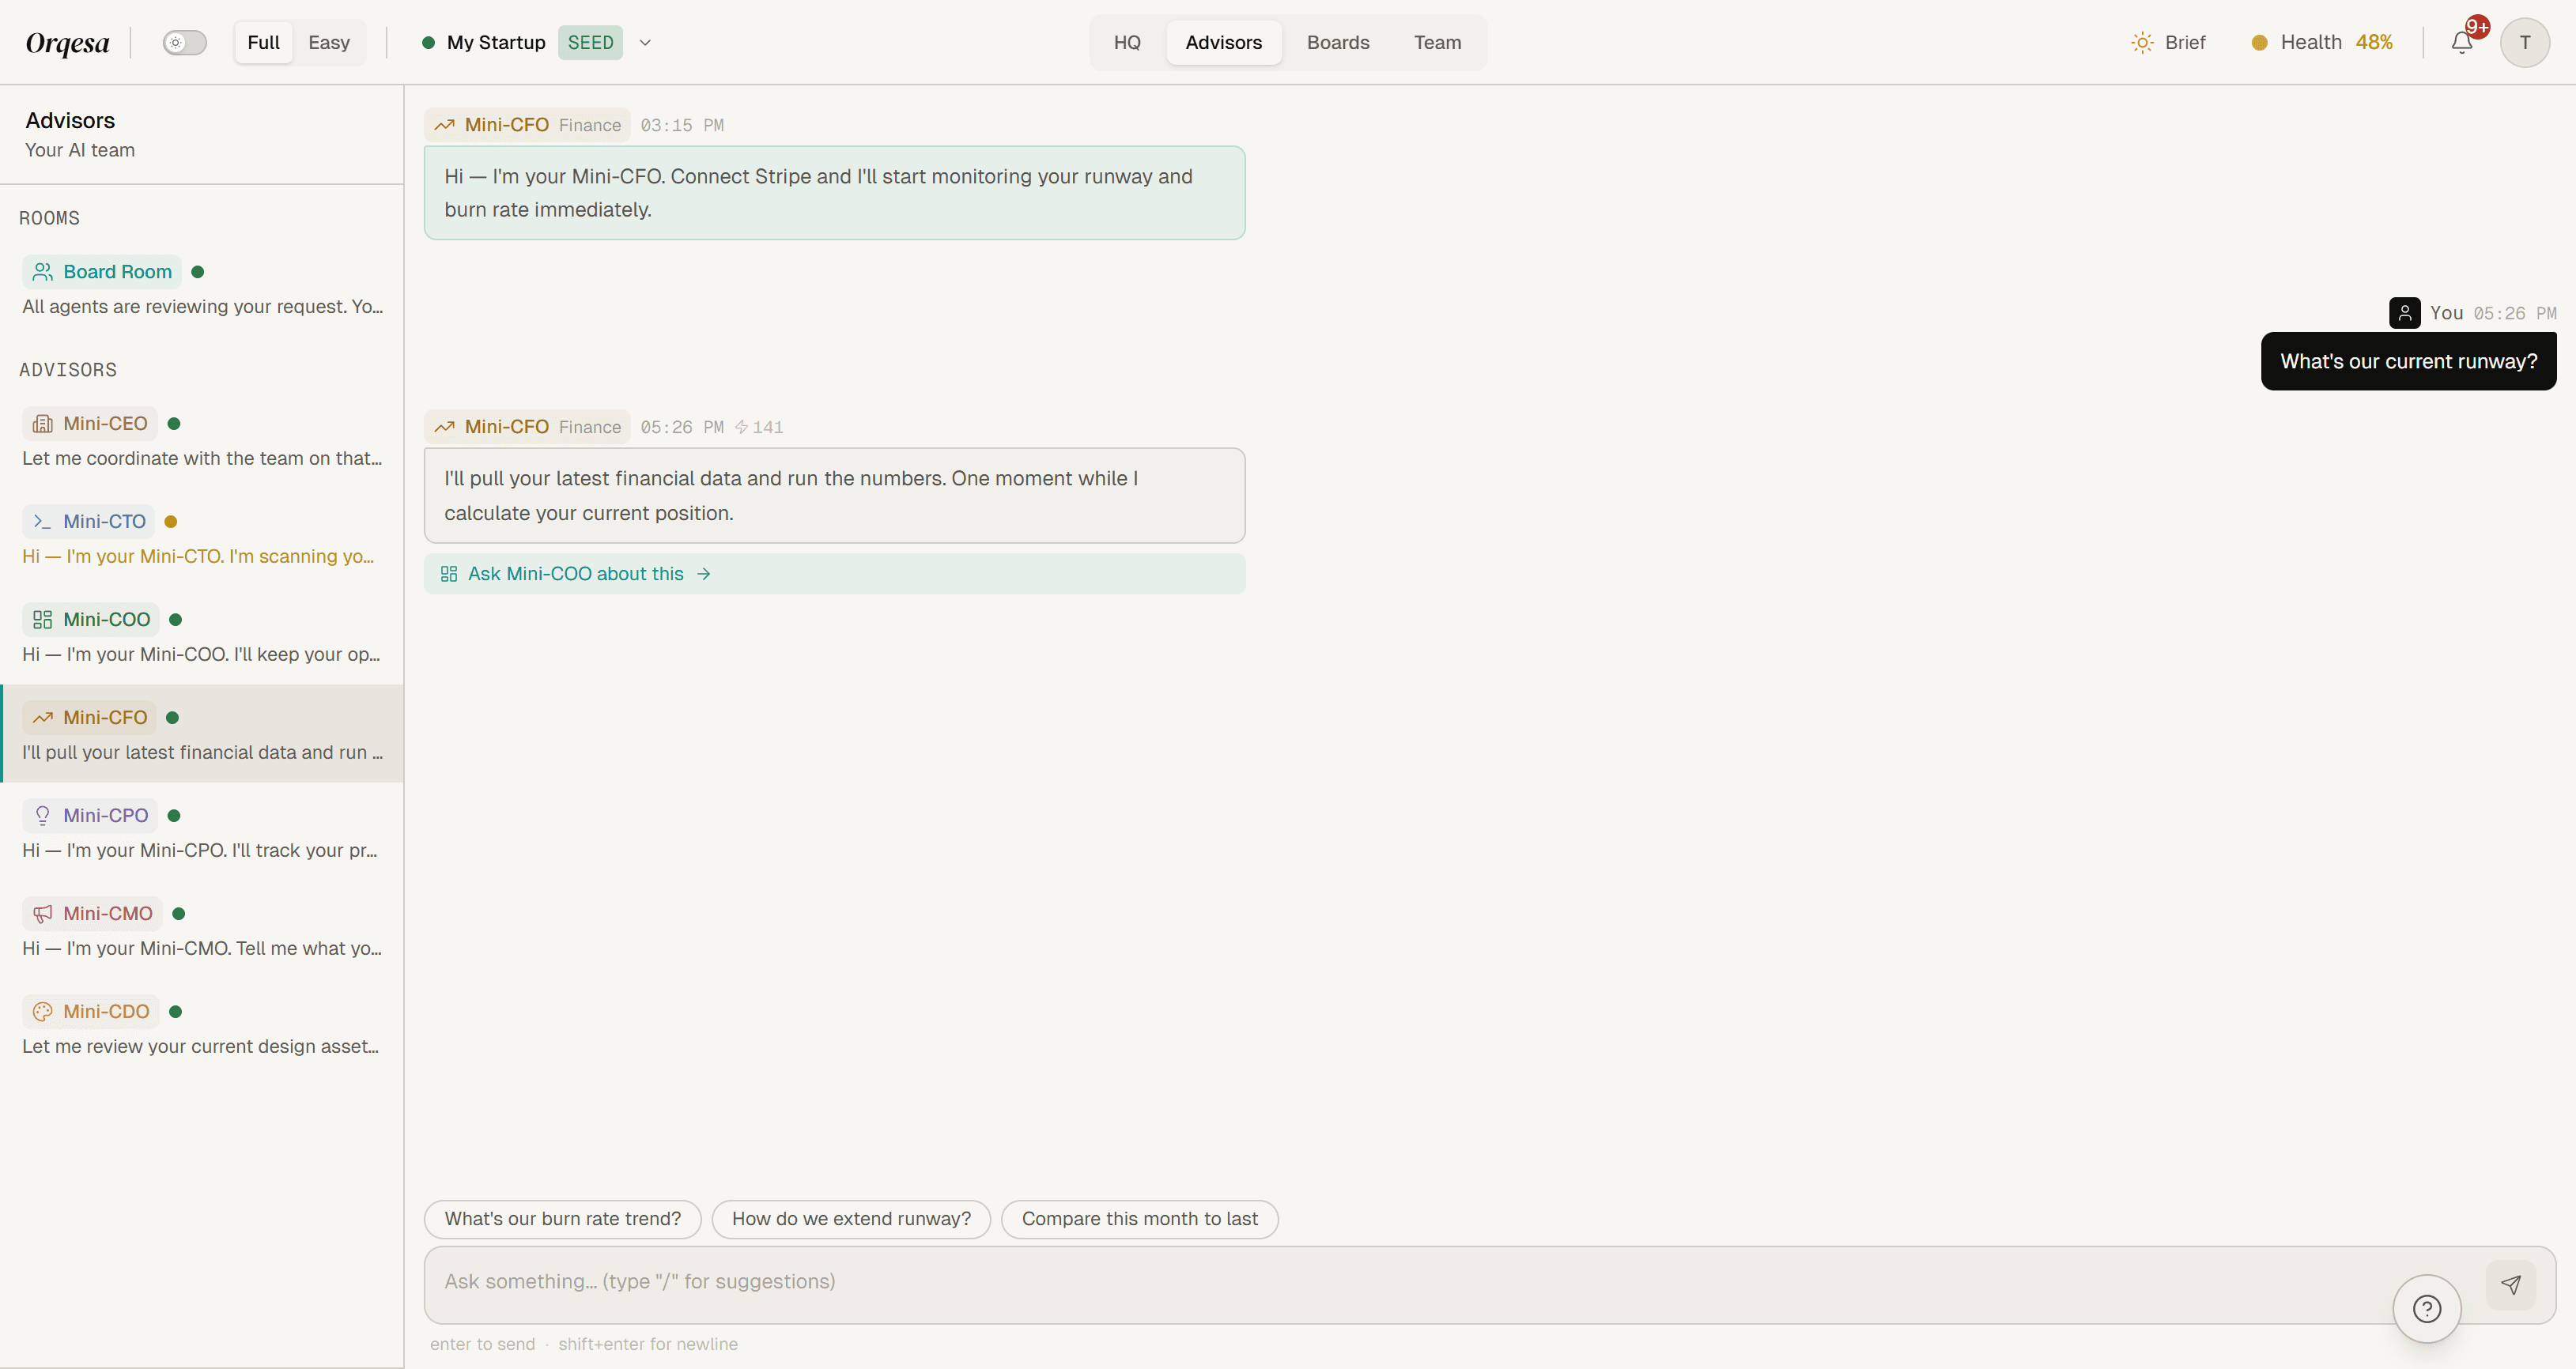Screen dimensions: 2576x1369
Task: Select the Mini-CFO trend icon in sidebar
Action: [x=42, y=717]
